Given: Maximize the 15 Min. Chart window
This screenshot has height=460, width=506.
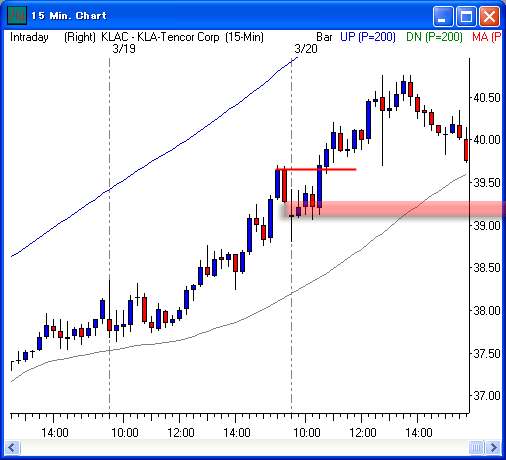Looking at the screenshot, I should (x=466, y=16).
